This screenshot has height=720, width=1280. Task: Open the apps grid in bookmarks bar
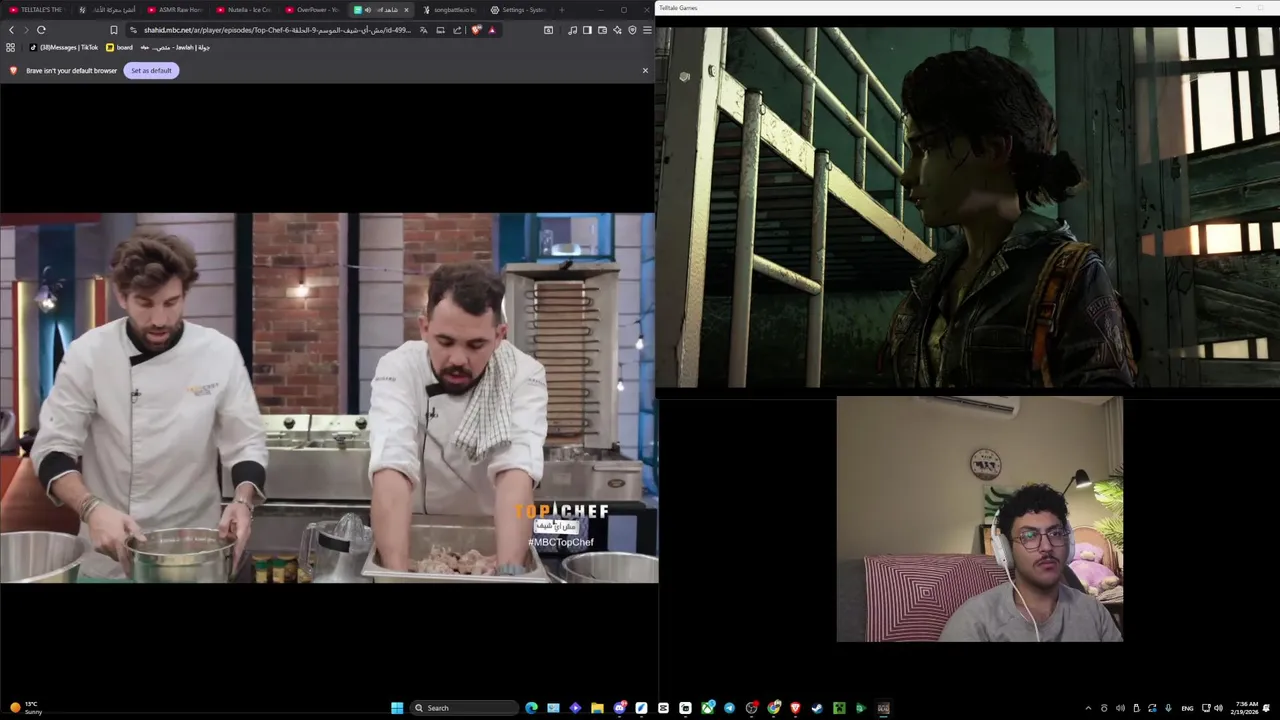click(x=11, y=47)
